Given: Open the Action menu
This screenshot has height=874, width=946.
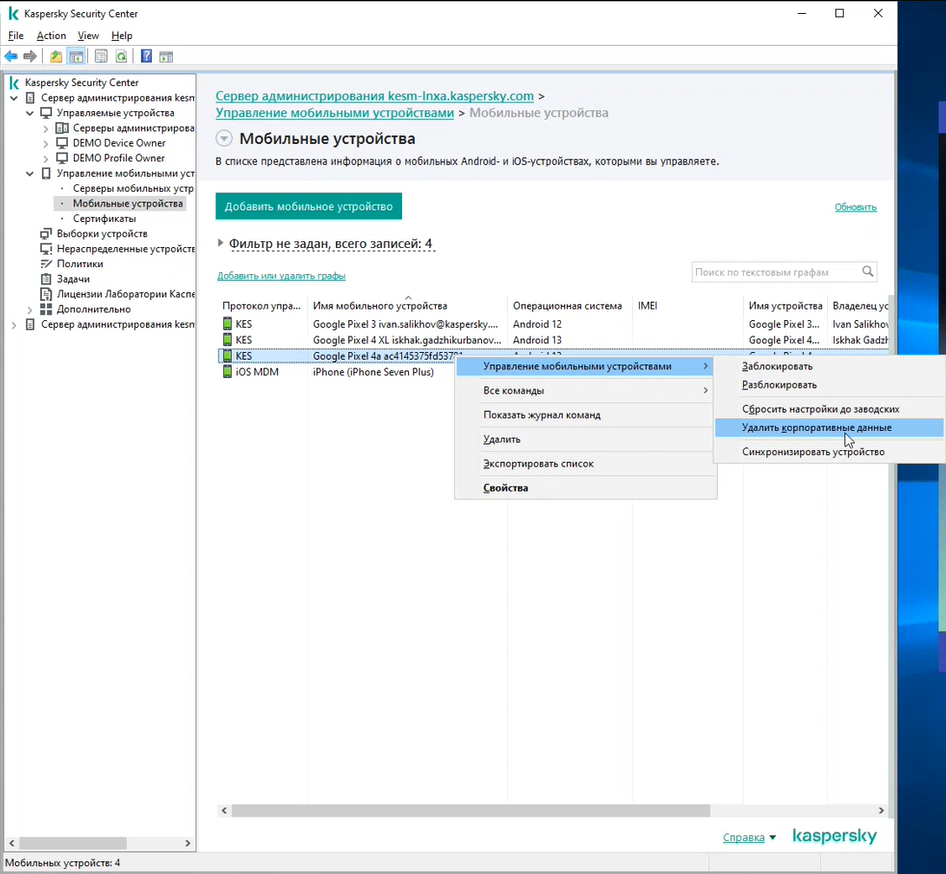Looking at the screenshot, I should point(51,36).
